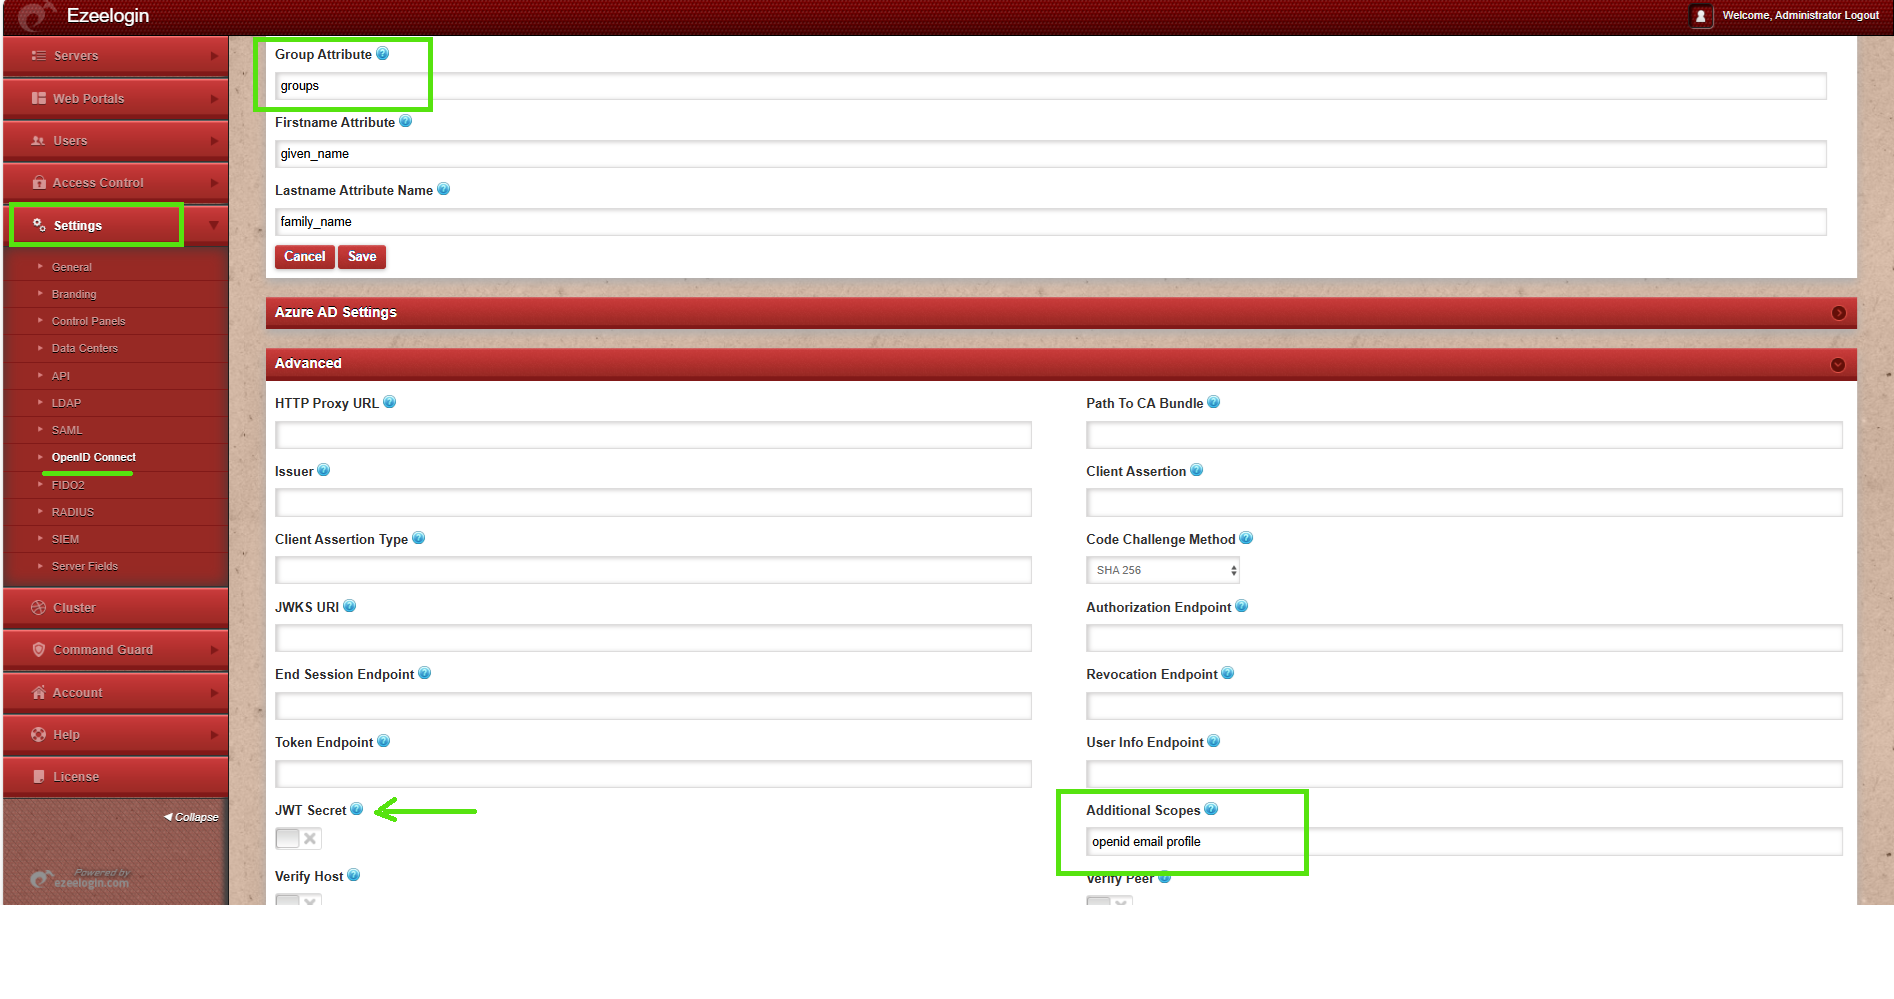Image resolution: width=1894 pixels, height=999 pixels.
Task: Click the administrator user avatar icon
Action: click(1701, 16)
